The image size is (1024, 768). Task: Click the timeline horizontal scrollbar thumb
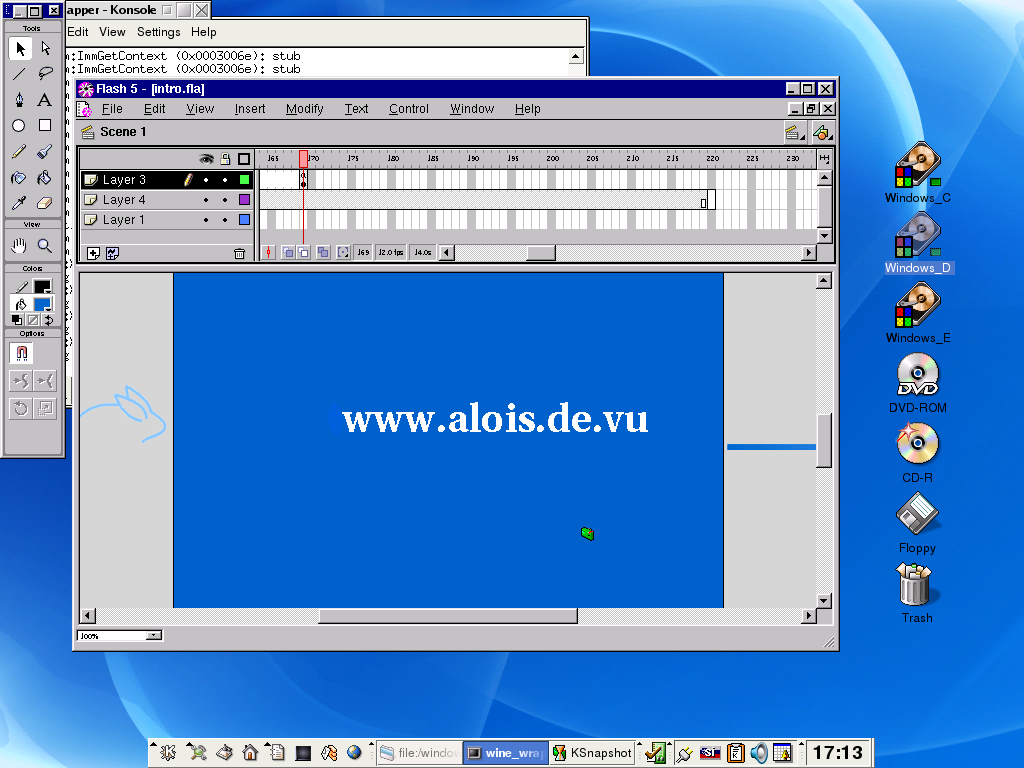(x=541, y=253)
